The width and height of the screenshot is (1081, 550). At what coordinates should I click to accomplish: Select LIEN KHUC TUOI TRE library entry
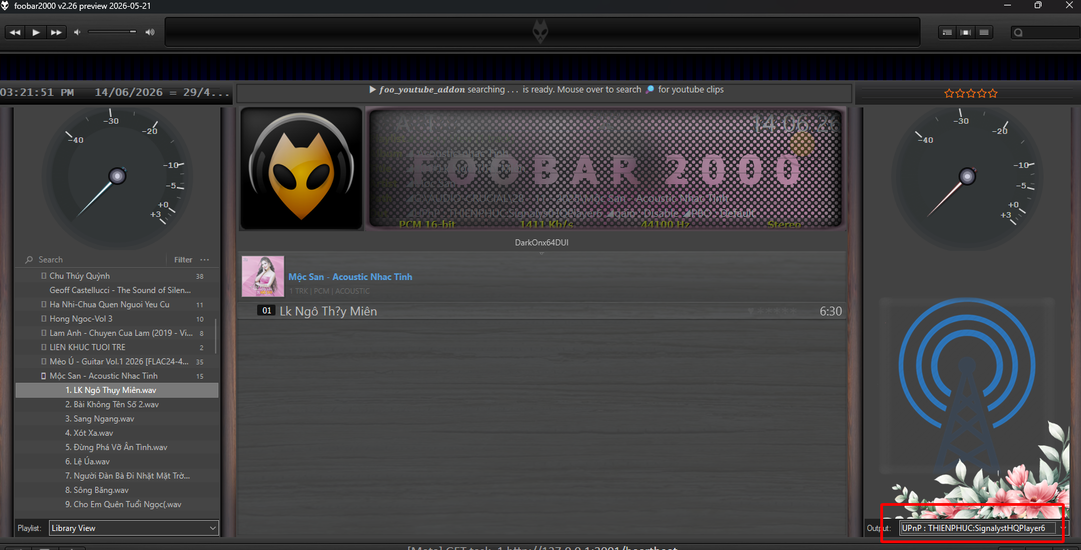tap(88, 347)
